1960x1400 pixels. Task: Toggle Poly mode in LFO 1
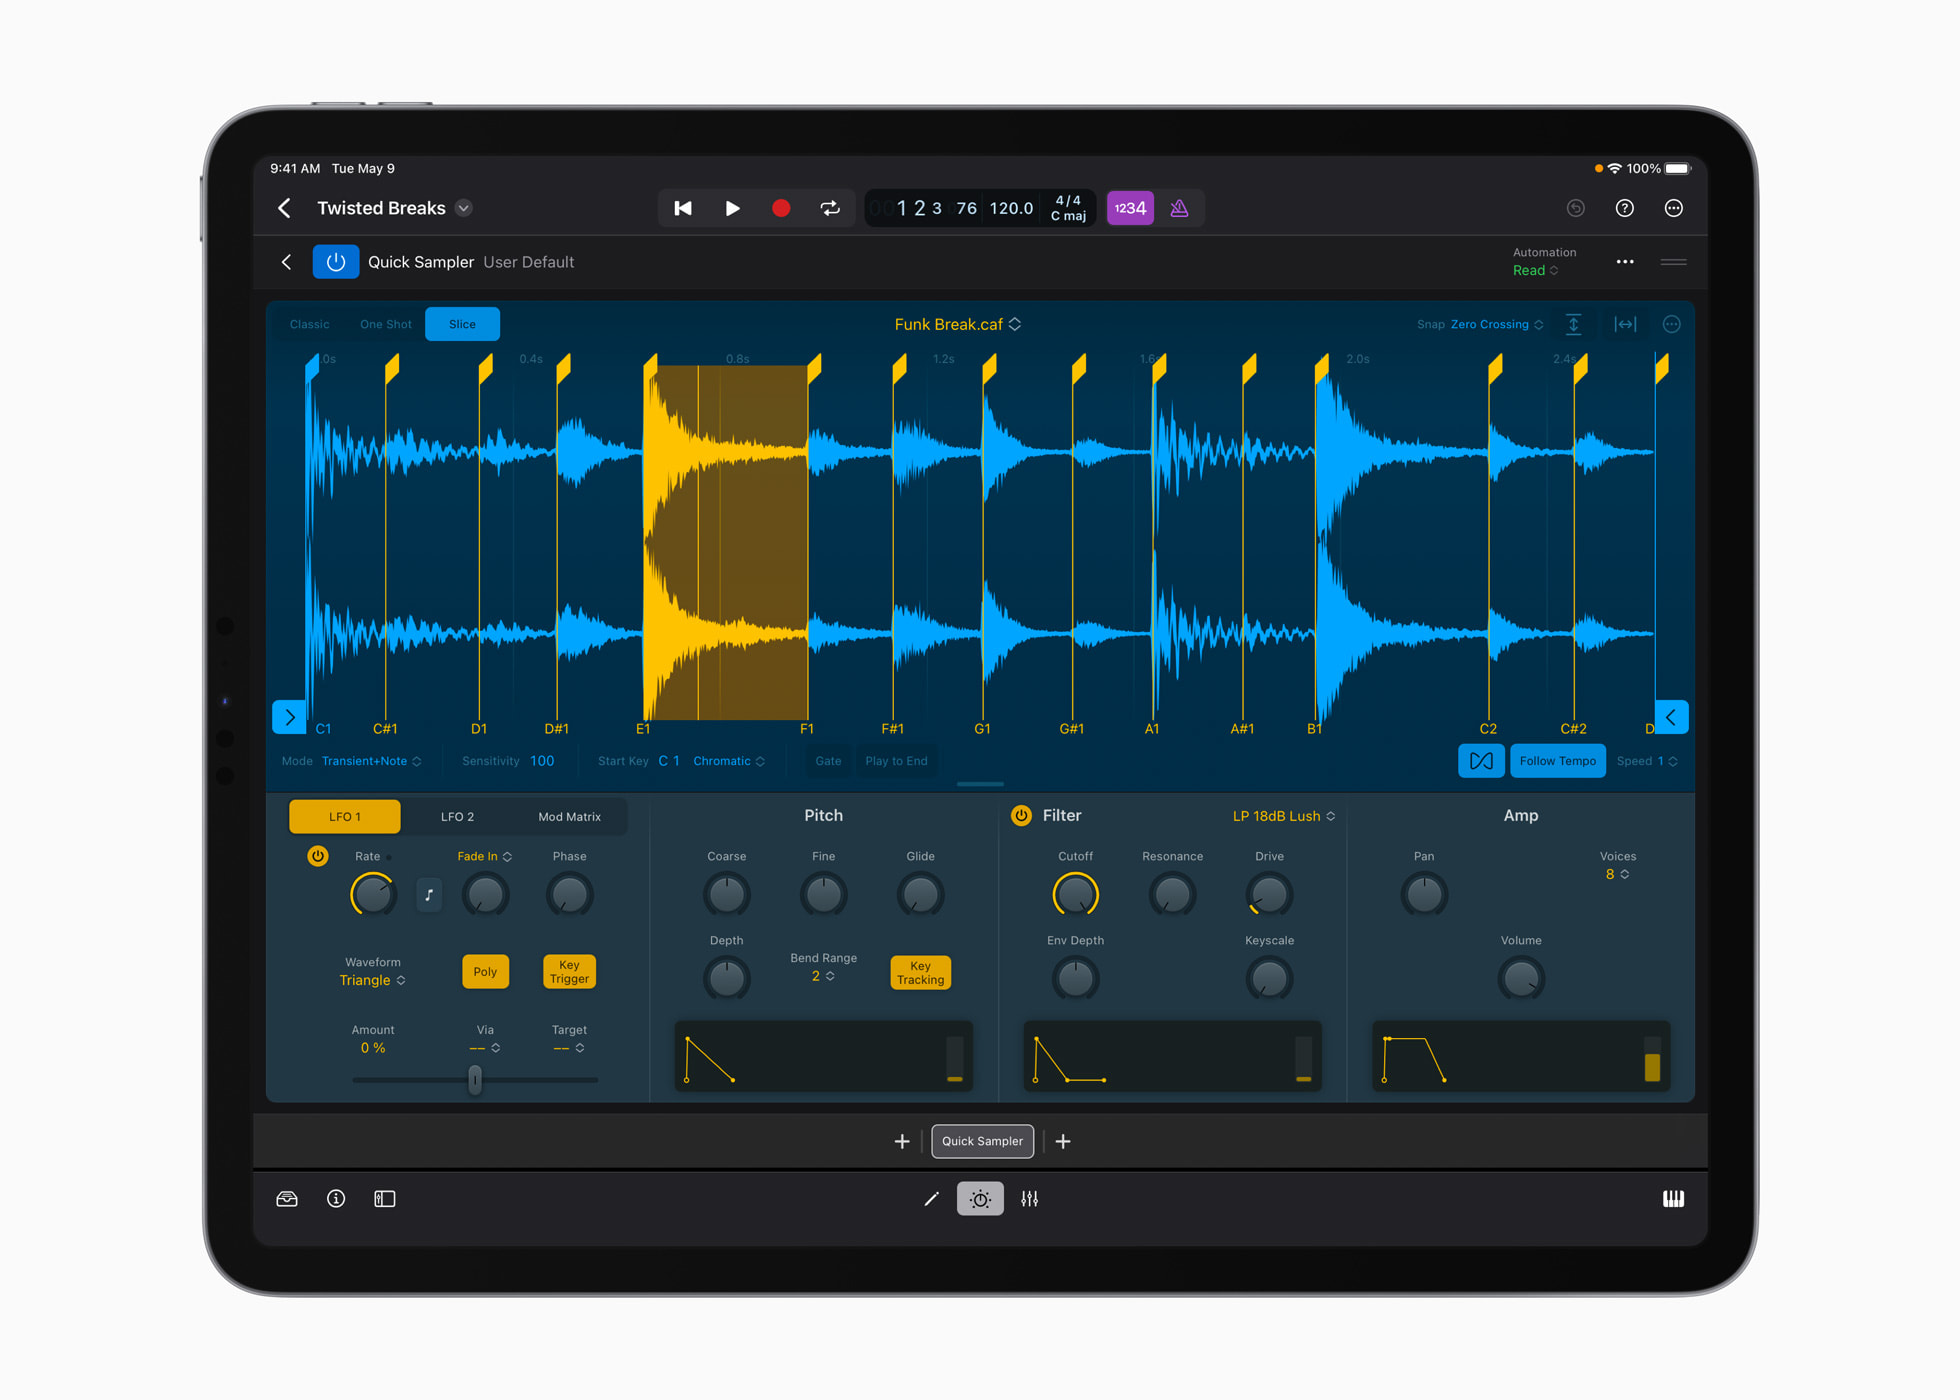(485, 971)
